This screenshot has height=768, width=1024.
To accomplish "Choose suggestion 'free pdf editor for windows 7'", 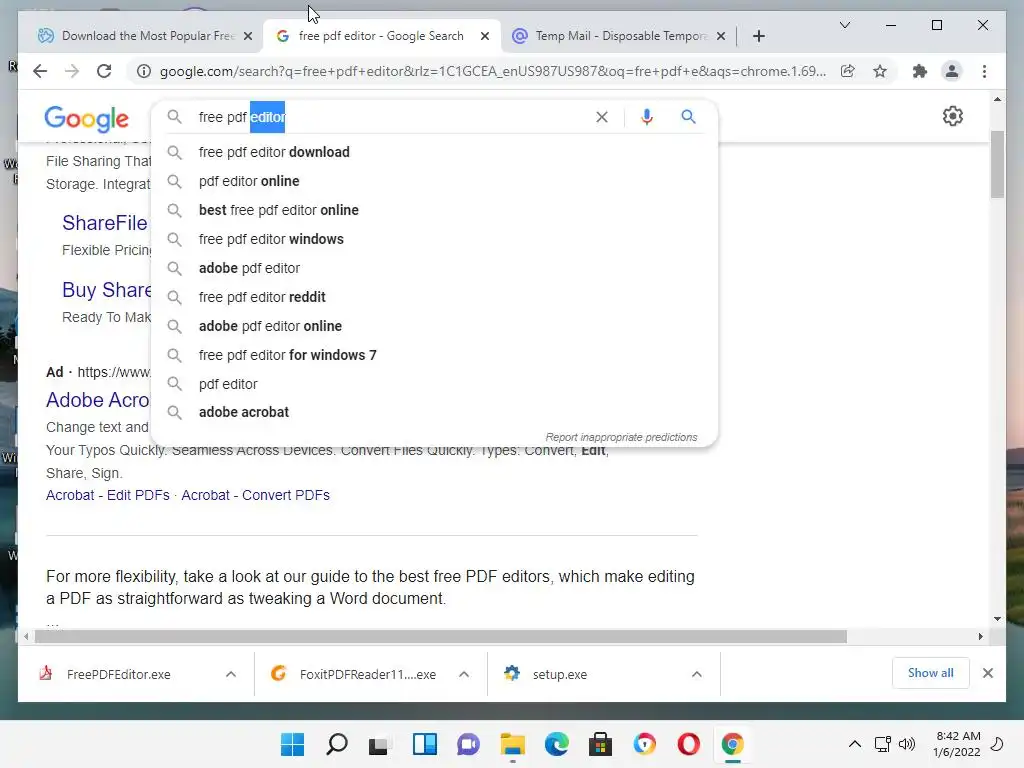I will click(434, 355).
